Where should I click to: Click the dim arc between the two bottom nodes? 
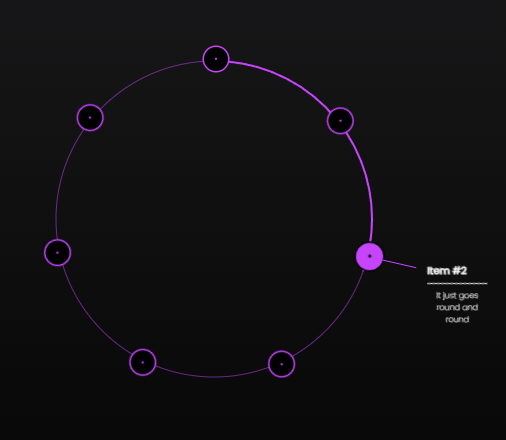pos(213,377)
